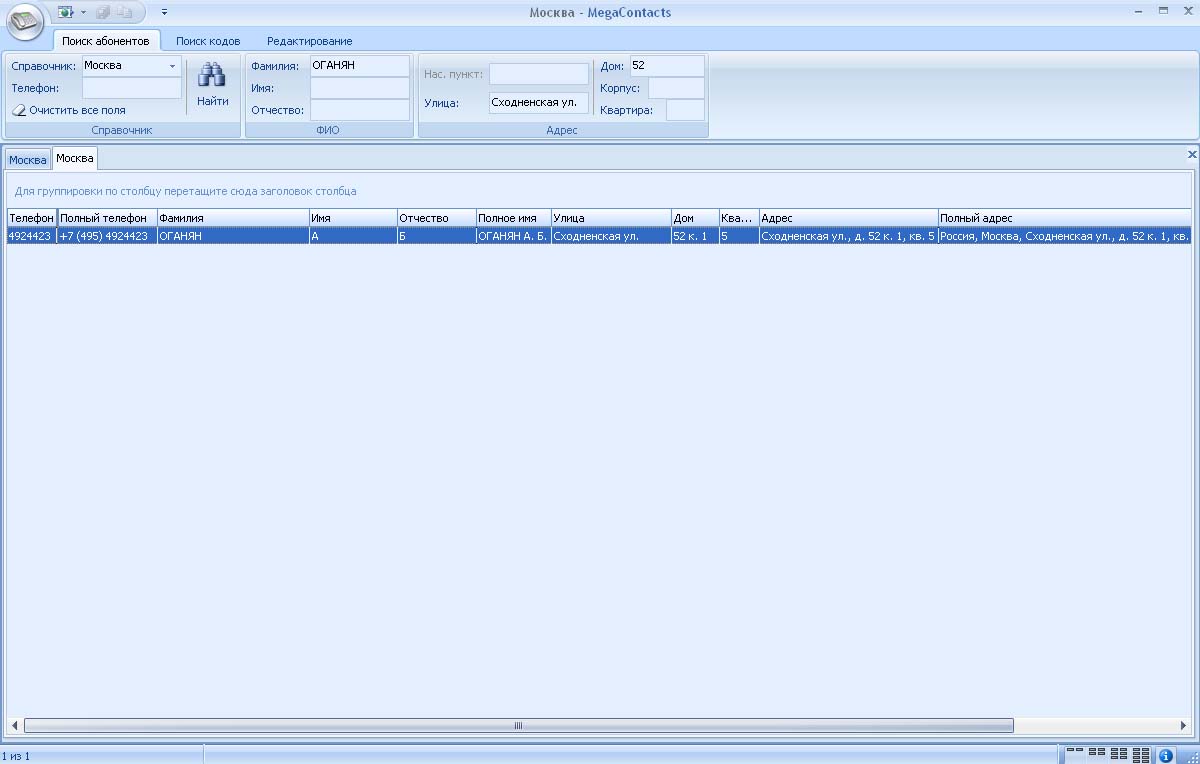Viewport: 1200px width, 764px height.
Task: Expand the Справочник combo box showing Москва
Action: (x=172, y=66)
